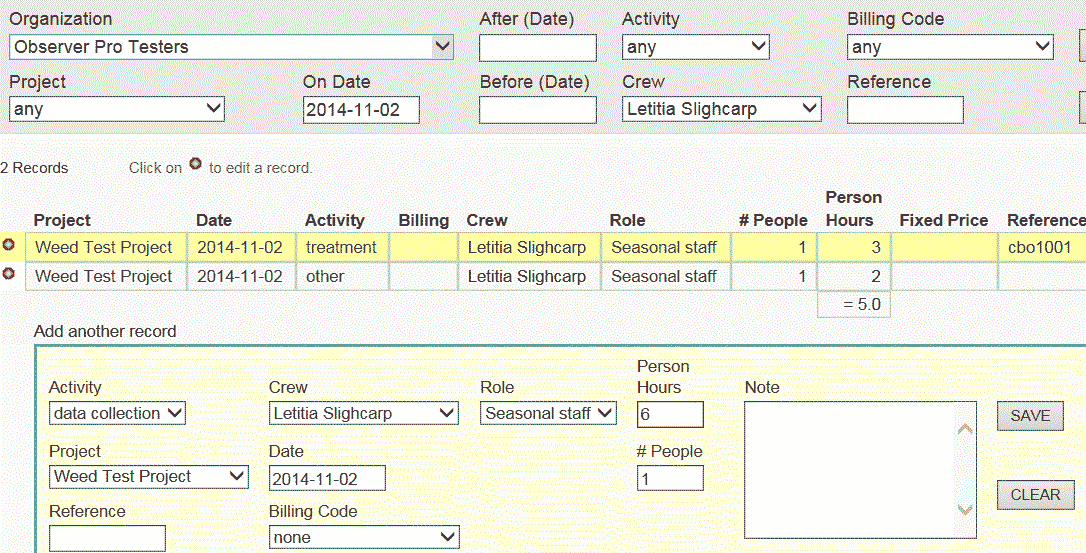Open the Role dropdown in add form

pyautogui.click(x=548, y=413)
